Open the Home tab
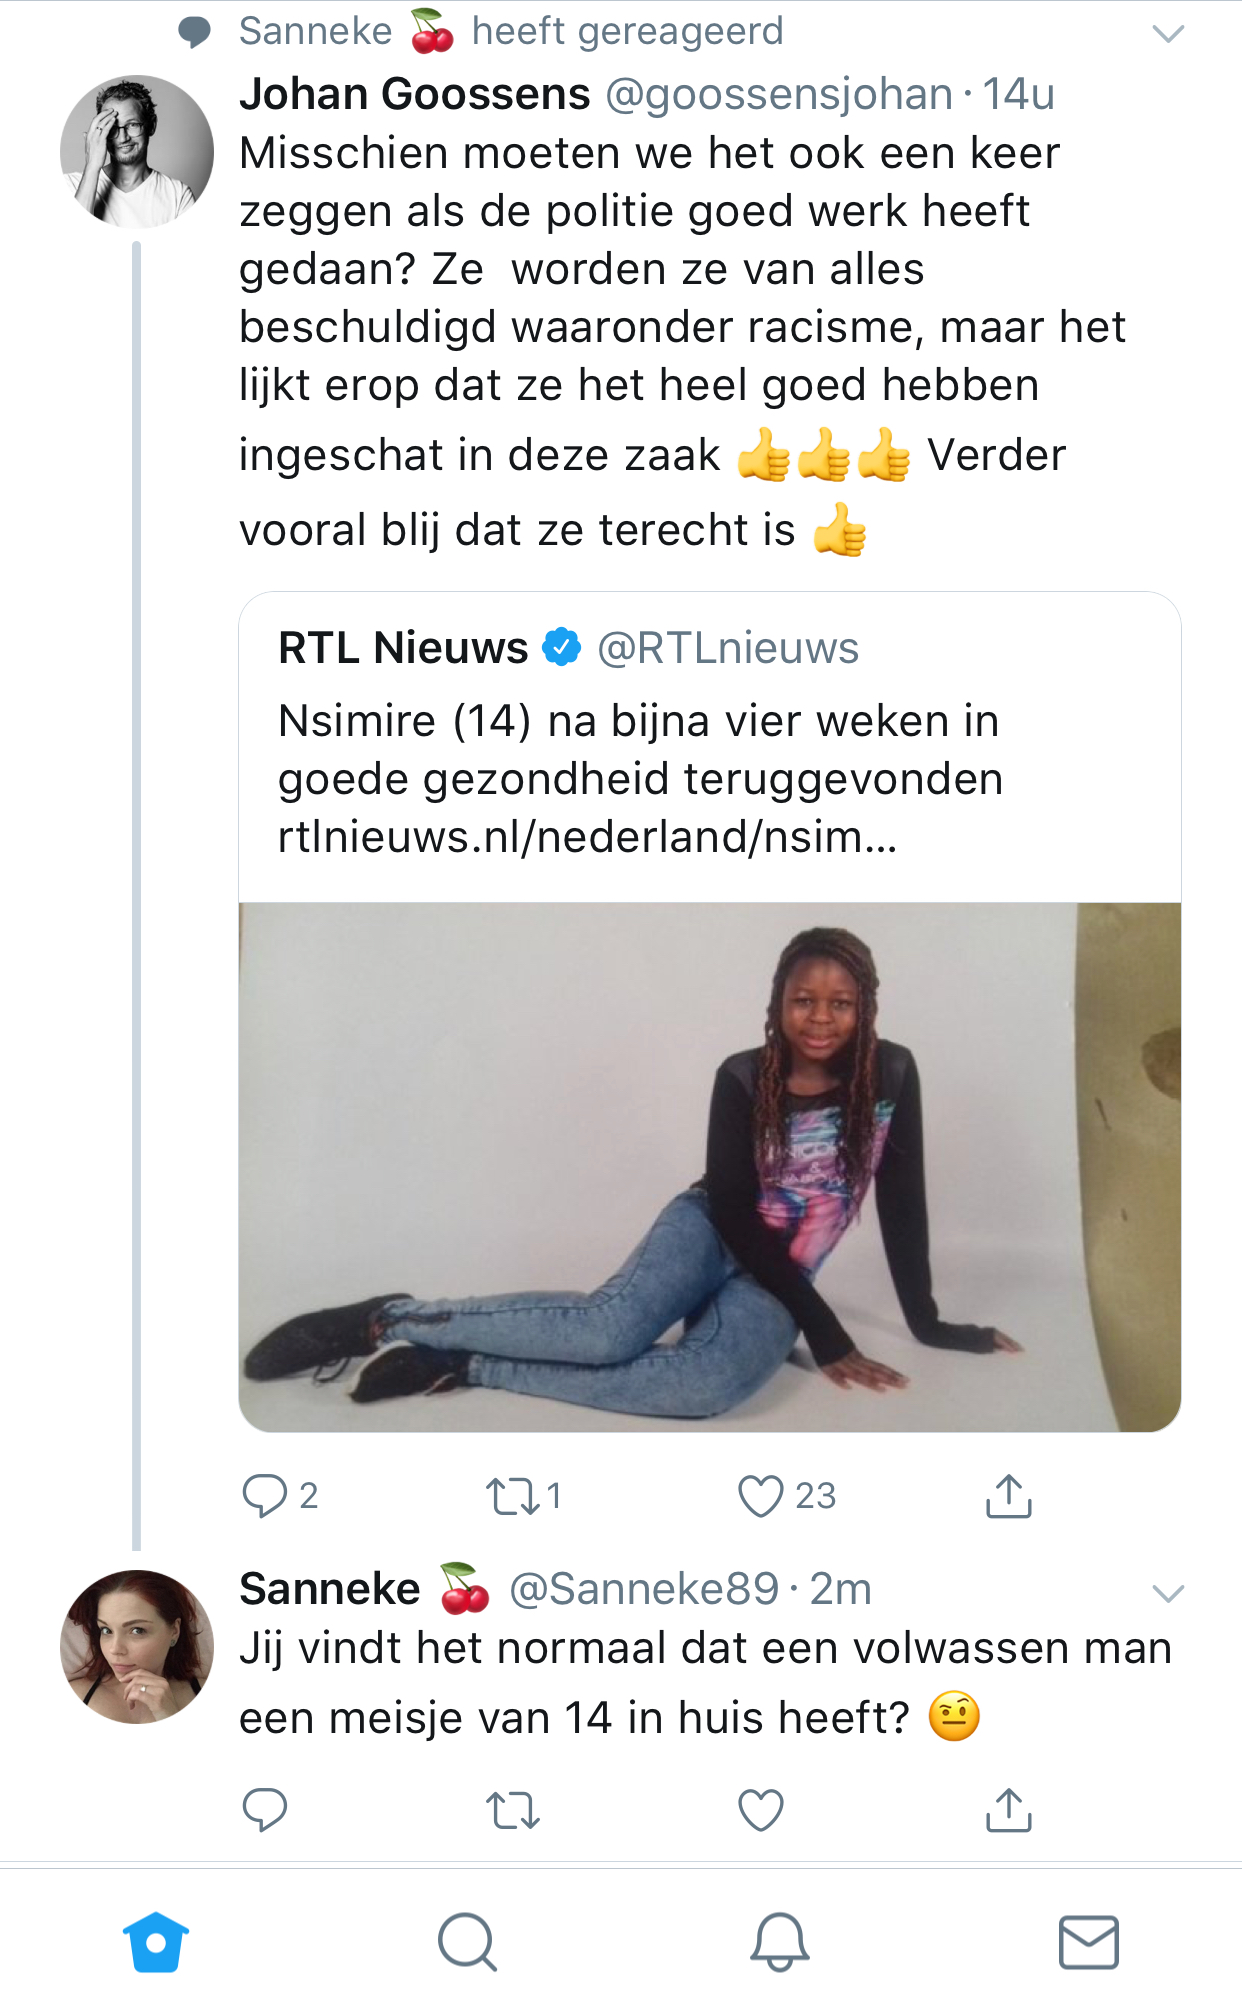1242x2016 pixels. coord(156,1942)
